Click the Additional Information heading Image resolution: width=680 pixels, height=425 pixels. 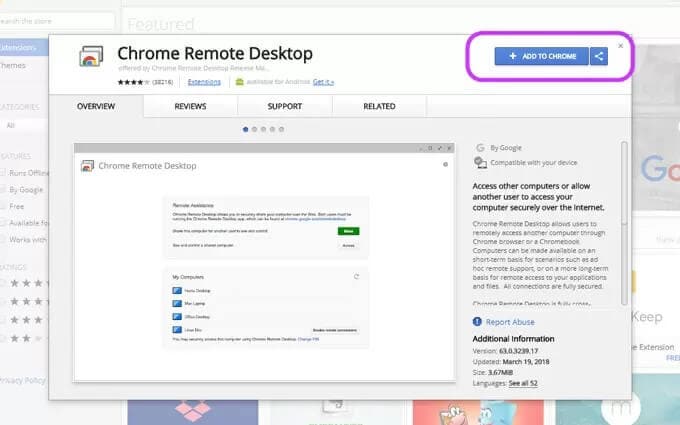click(x=513, y=339)
